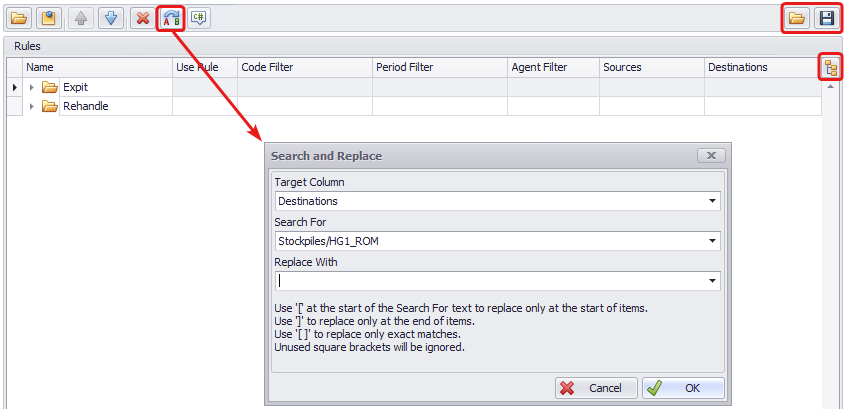Open the Search and Replace tool

coord(171,18)
